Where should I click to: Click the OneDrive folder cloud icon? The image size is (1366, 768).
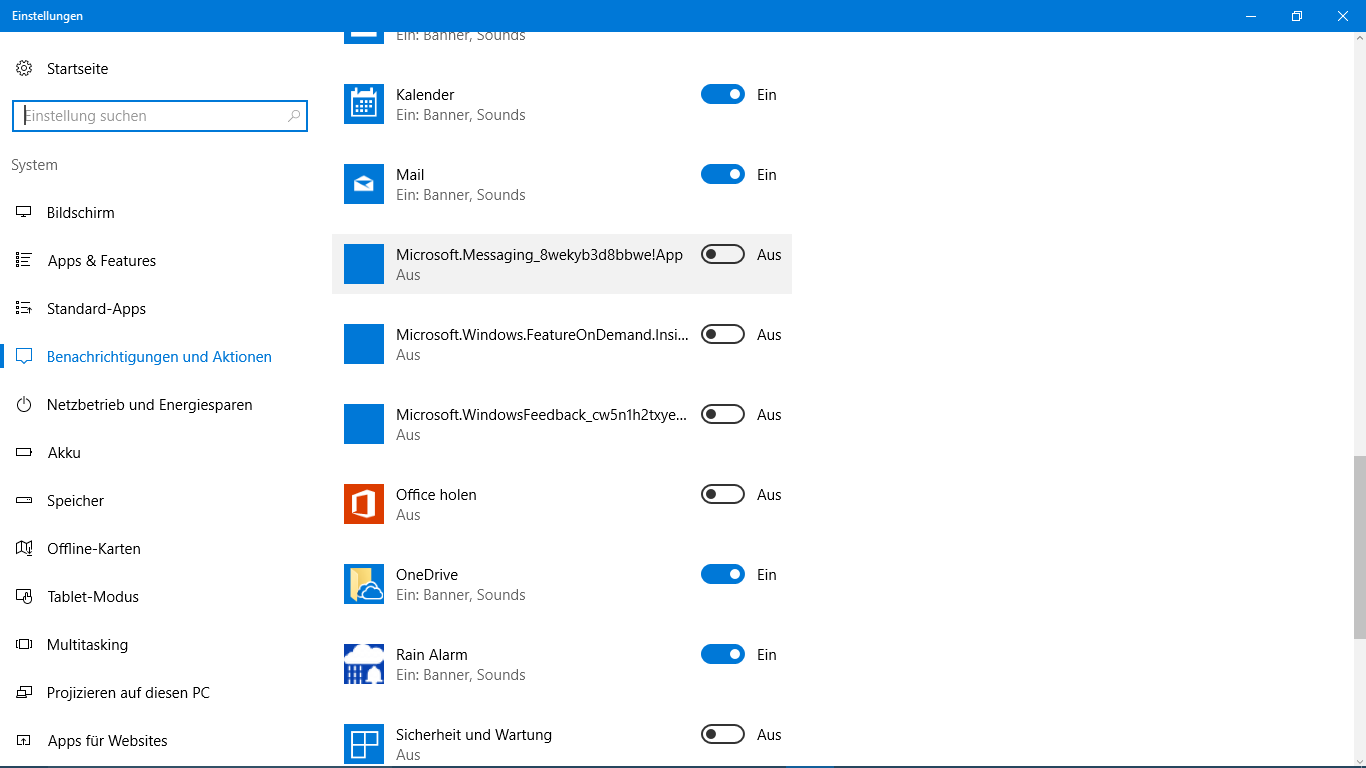click(364, 584)
